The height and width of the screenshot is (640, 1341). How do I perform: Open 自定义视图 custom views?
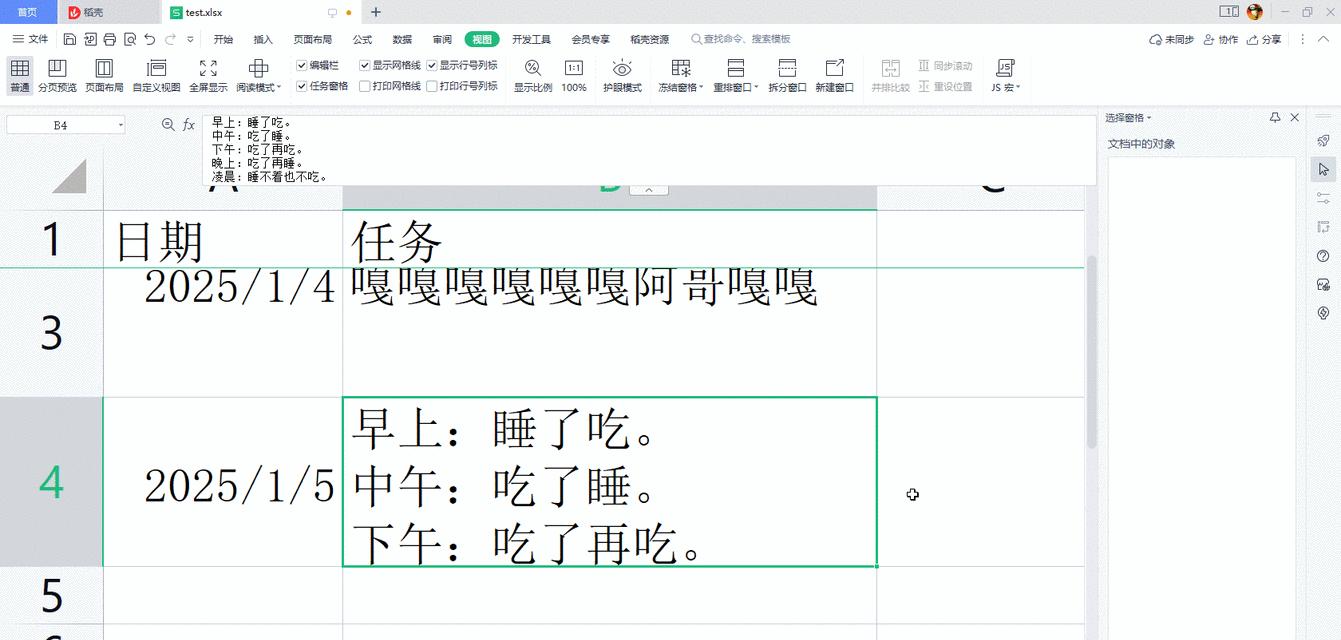(156, 75)
